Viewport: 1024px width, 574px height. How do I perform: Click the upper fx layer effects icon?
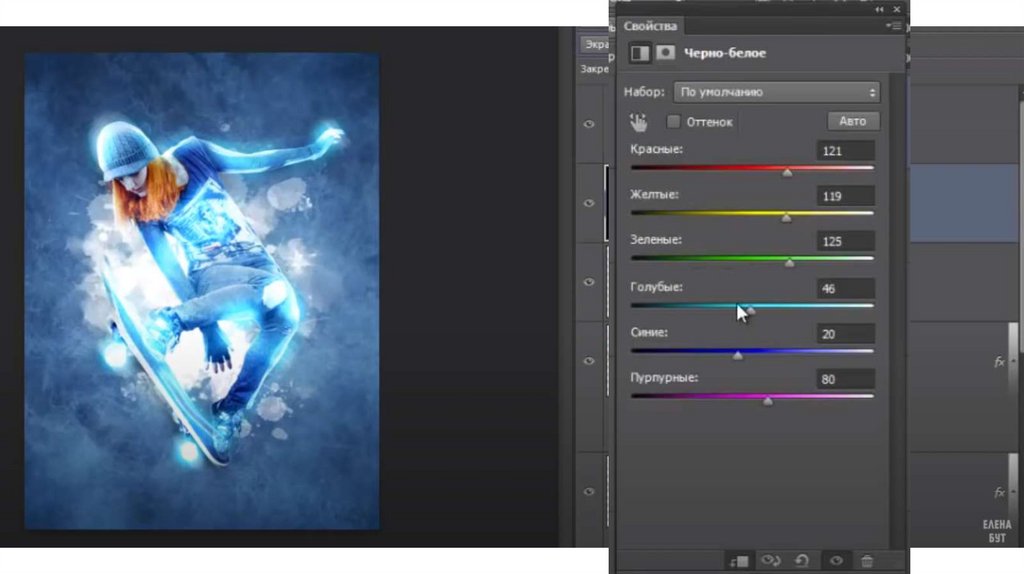pos(999,361)
